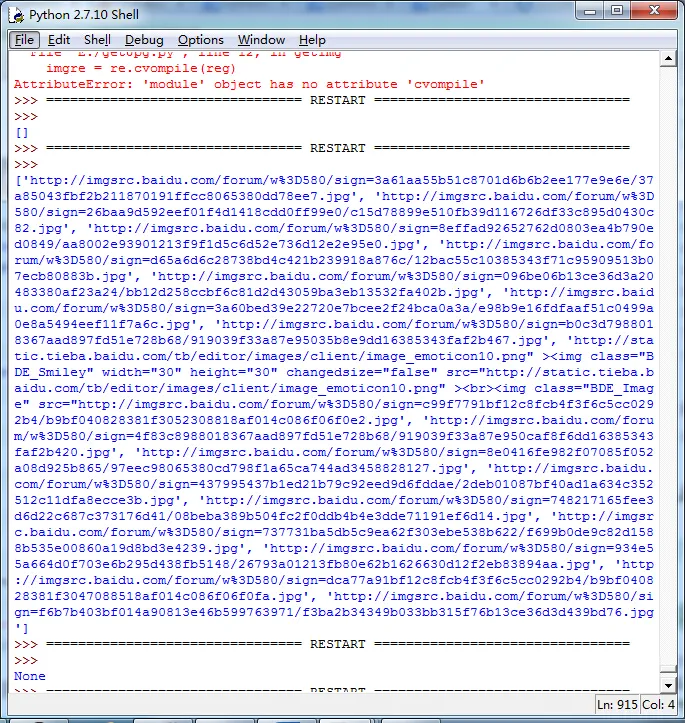
Task: Close the Python Shell window
Action: pos(654,11)
